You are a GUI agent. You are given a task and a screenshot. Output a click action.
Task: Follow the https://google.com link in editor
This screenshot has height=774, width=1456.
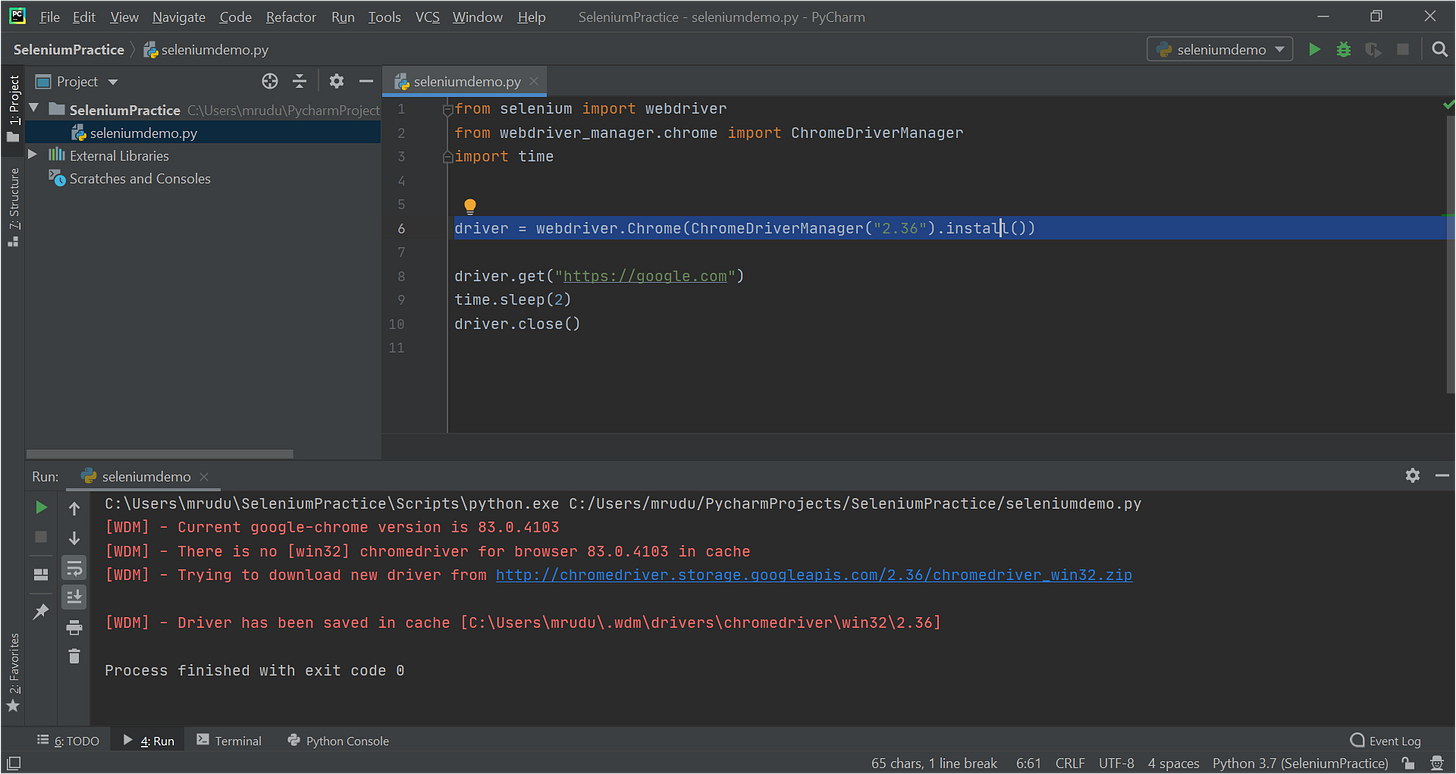pos(645,275)
